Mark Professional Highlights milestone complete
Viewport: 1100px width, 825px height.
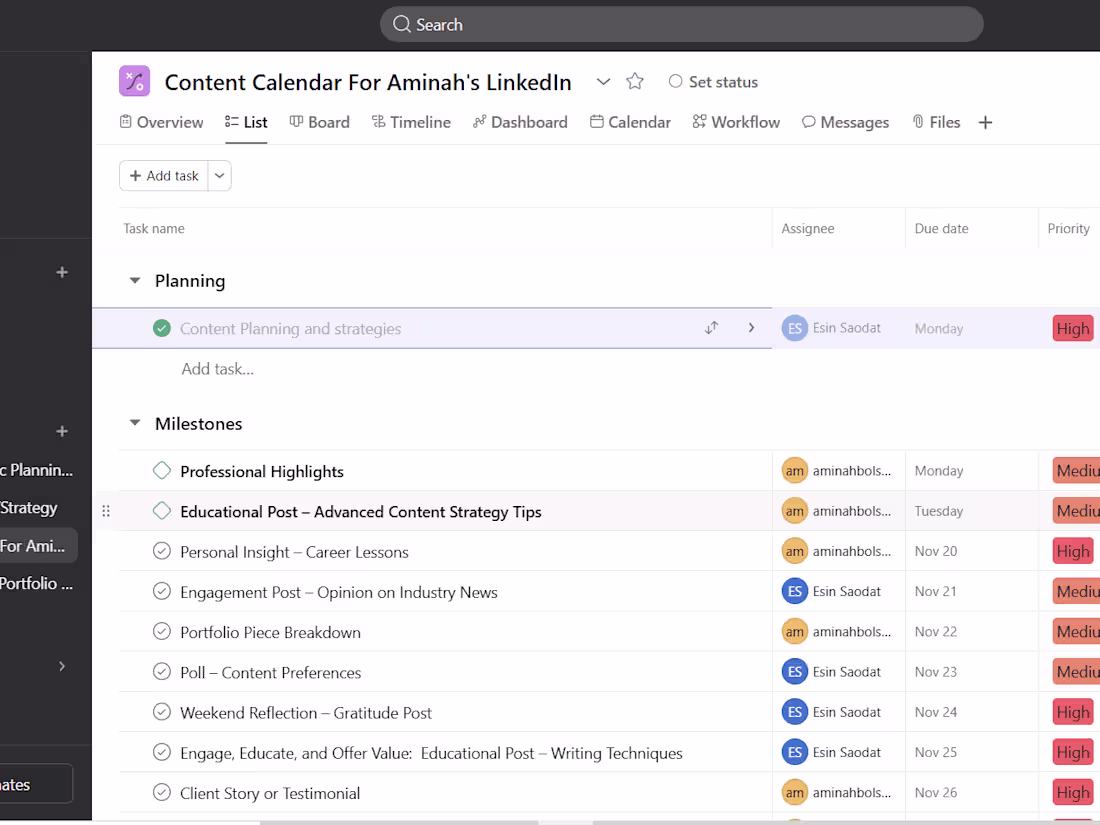point(162,470)
